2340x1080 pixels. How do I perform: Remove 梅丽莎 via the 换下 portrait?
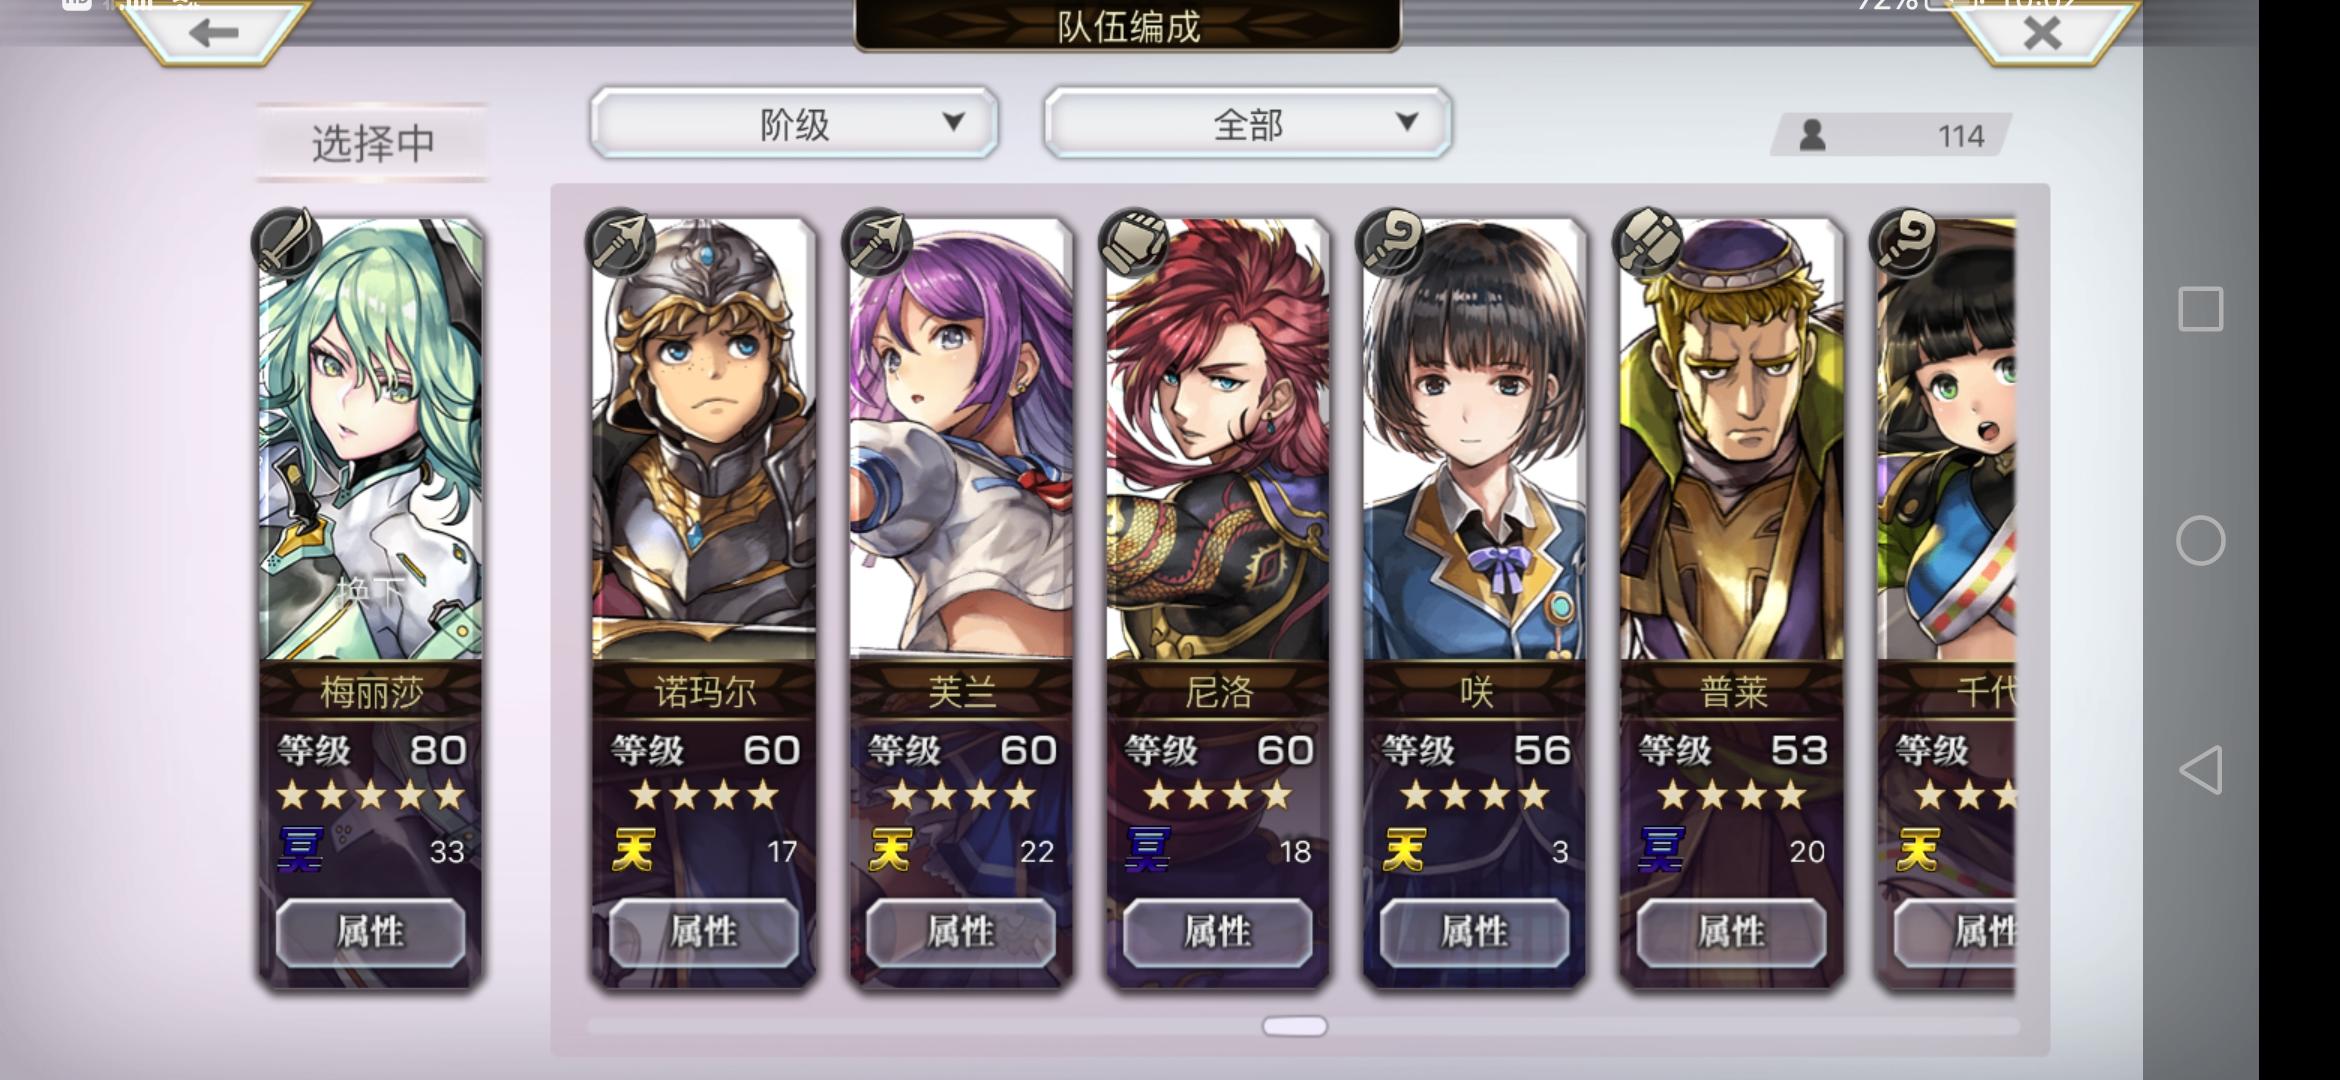point(370,440)
